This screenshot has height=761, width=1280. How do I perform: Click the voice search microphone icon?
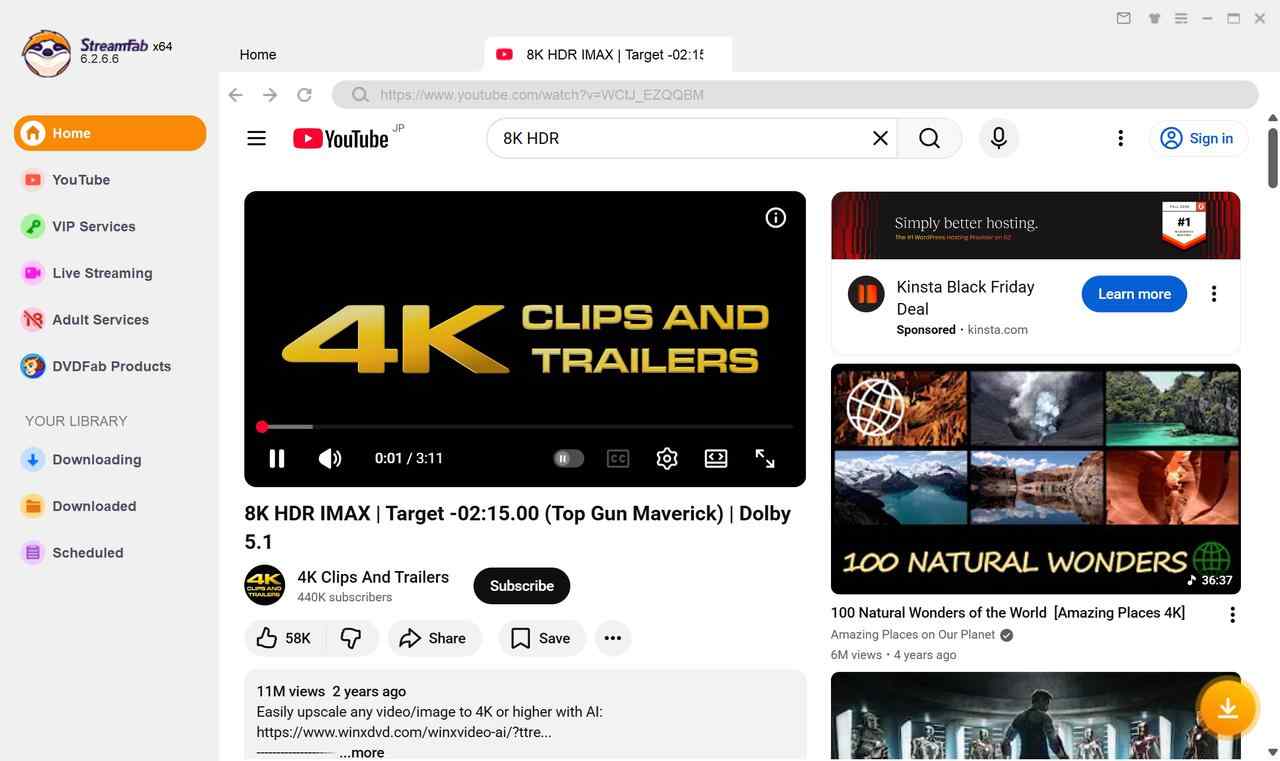(x=998, y=139)
